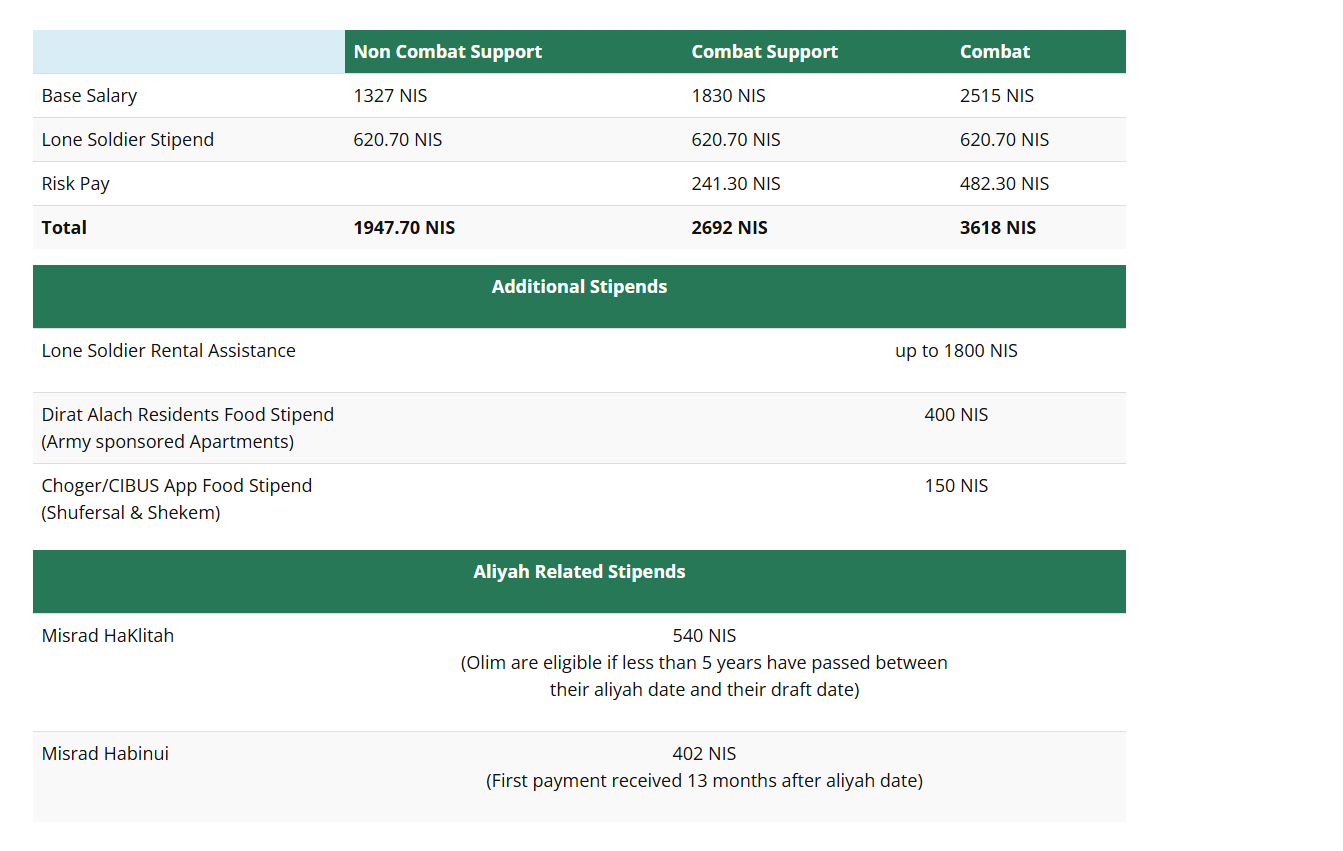
Task: Click the up to 1800 NIS value
Action: 956,351
